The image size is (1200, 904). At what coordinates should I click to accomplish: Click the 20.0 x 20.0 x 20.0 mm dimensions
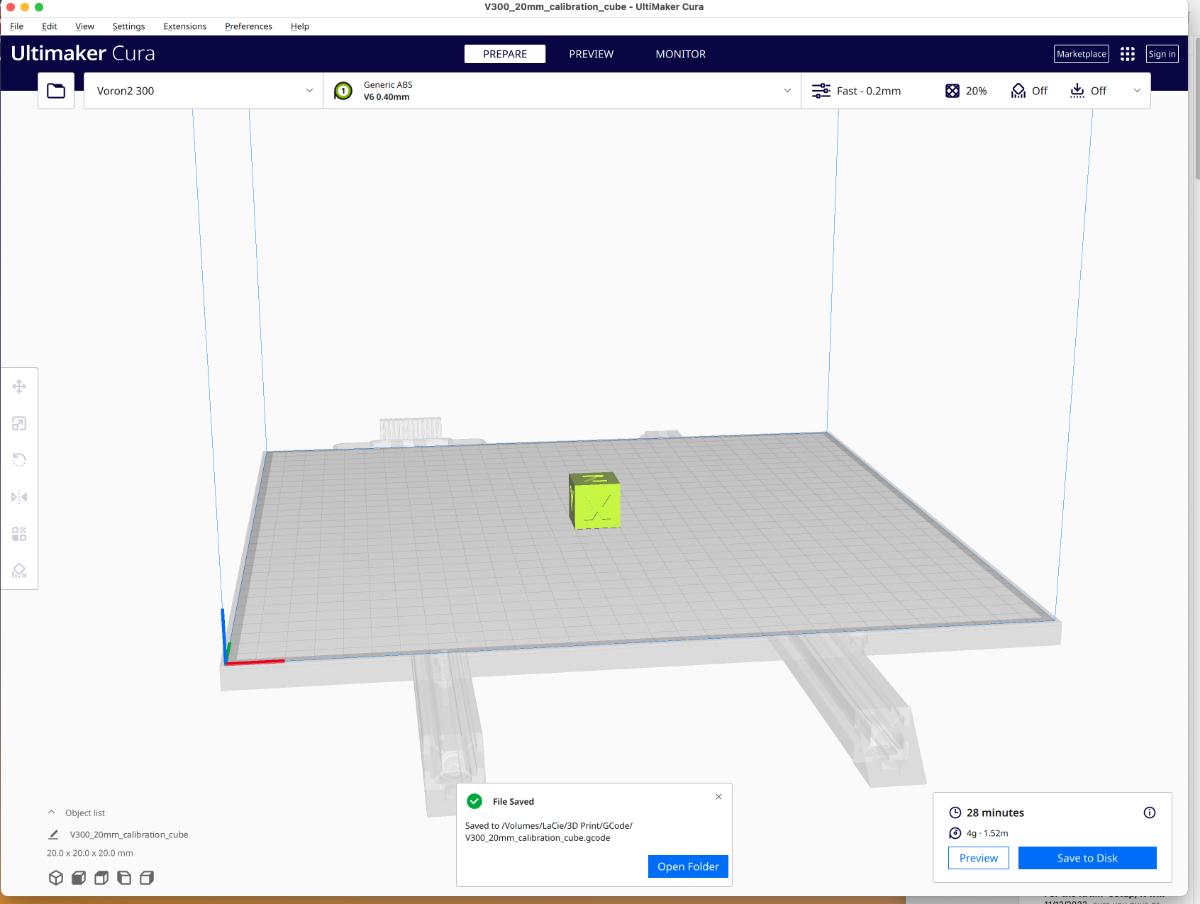point(90,853)
